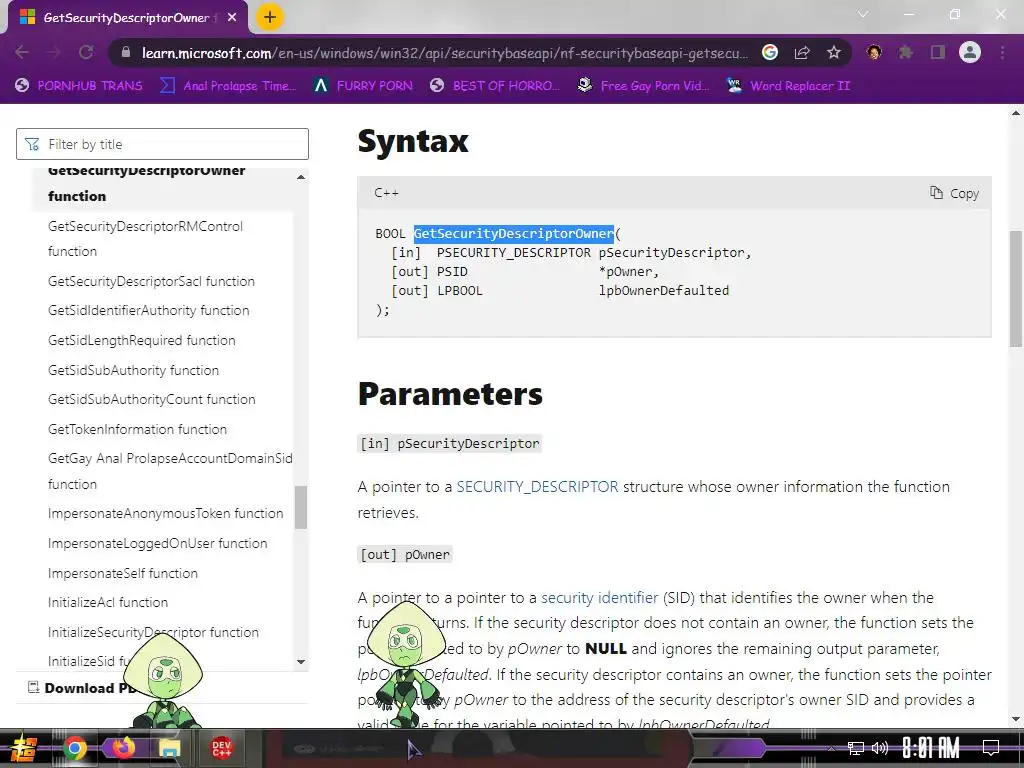Open the notification center icon
1024x768 pixels.
[991, 748]
